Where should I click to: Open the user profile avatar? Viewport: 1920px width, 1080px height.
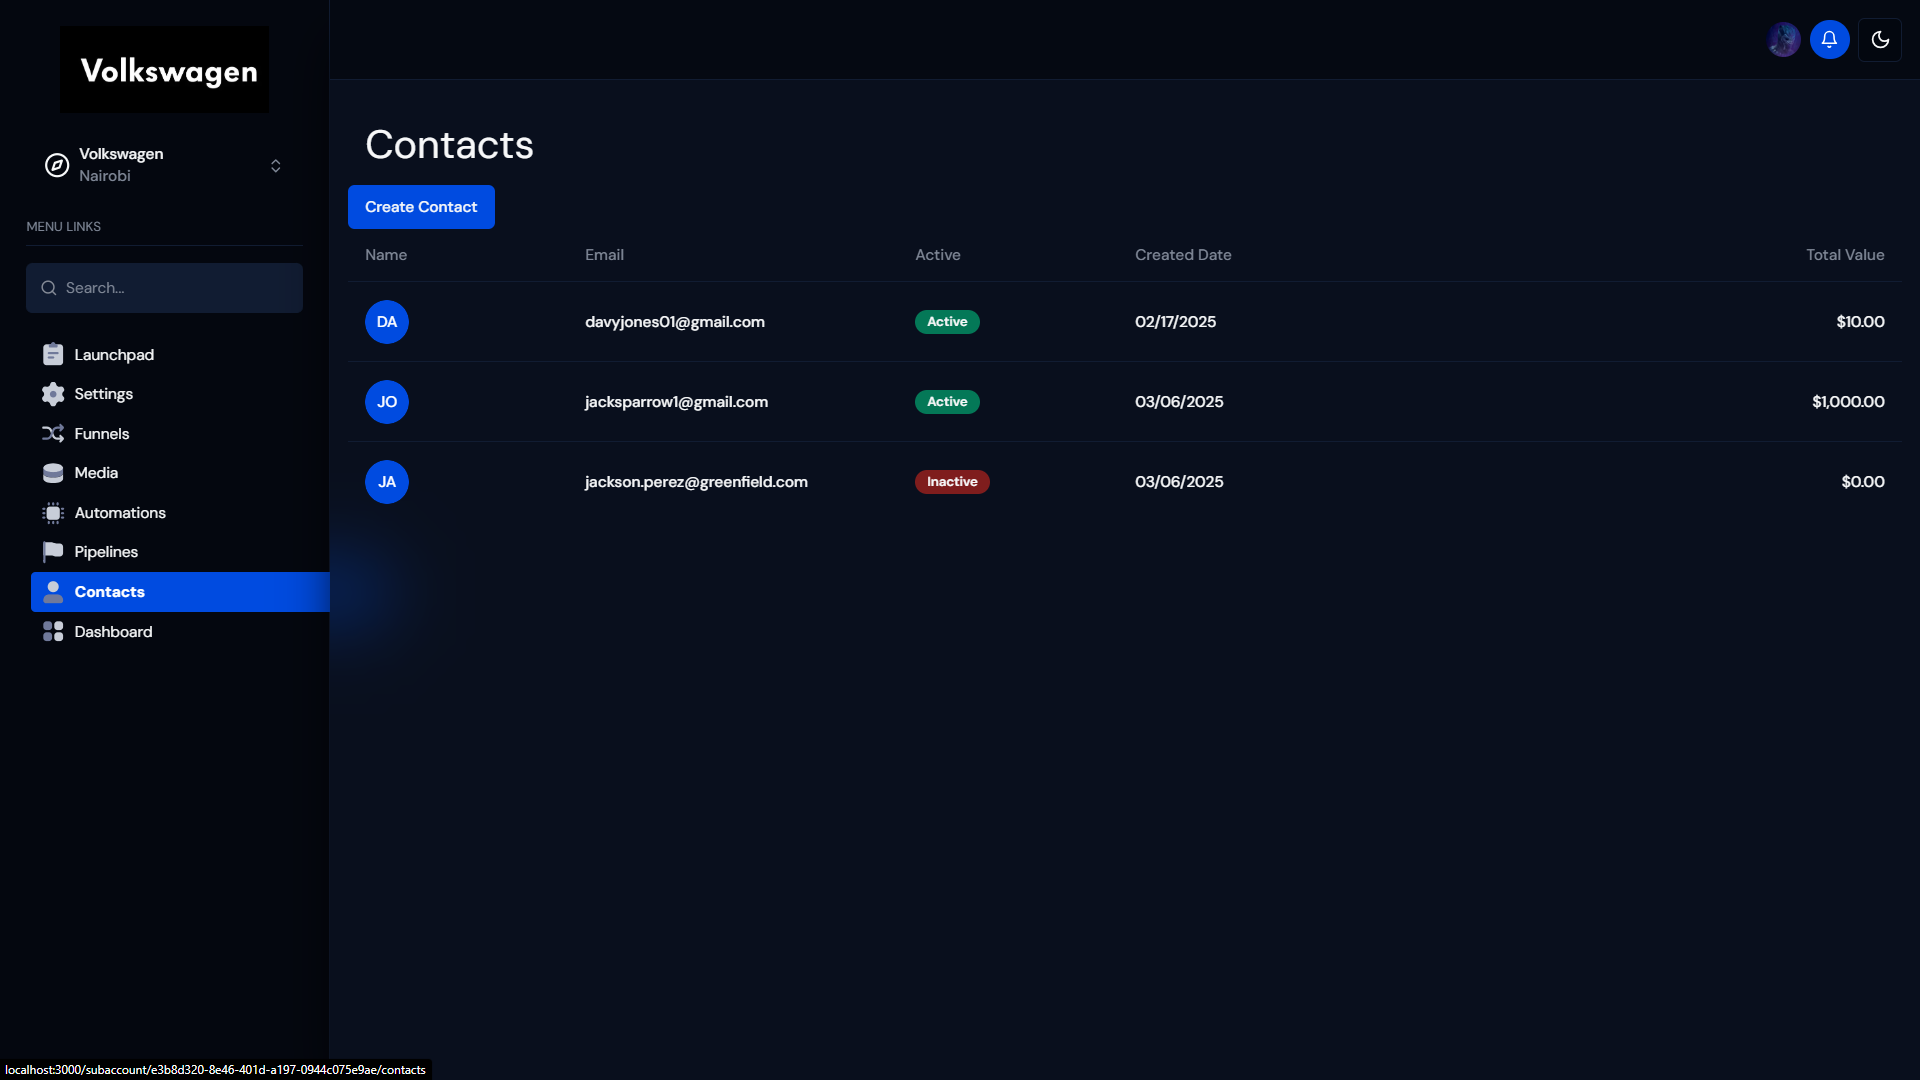1783,40
